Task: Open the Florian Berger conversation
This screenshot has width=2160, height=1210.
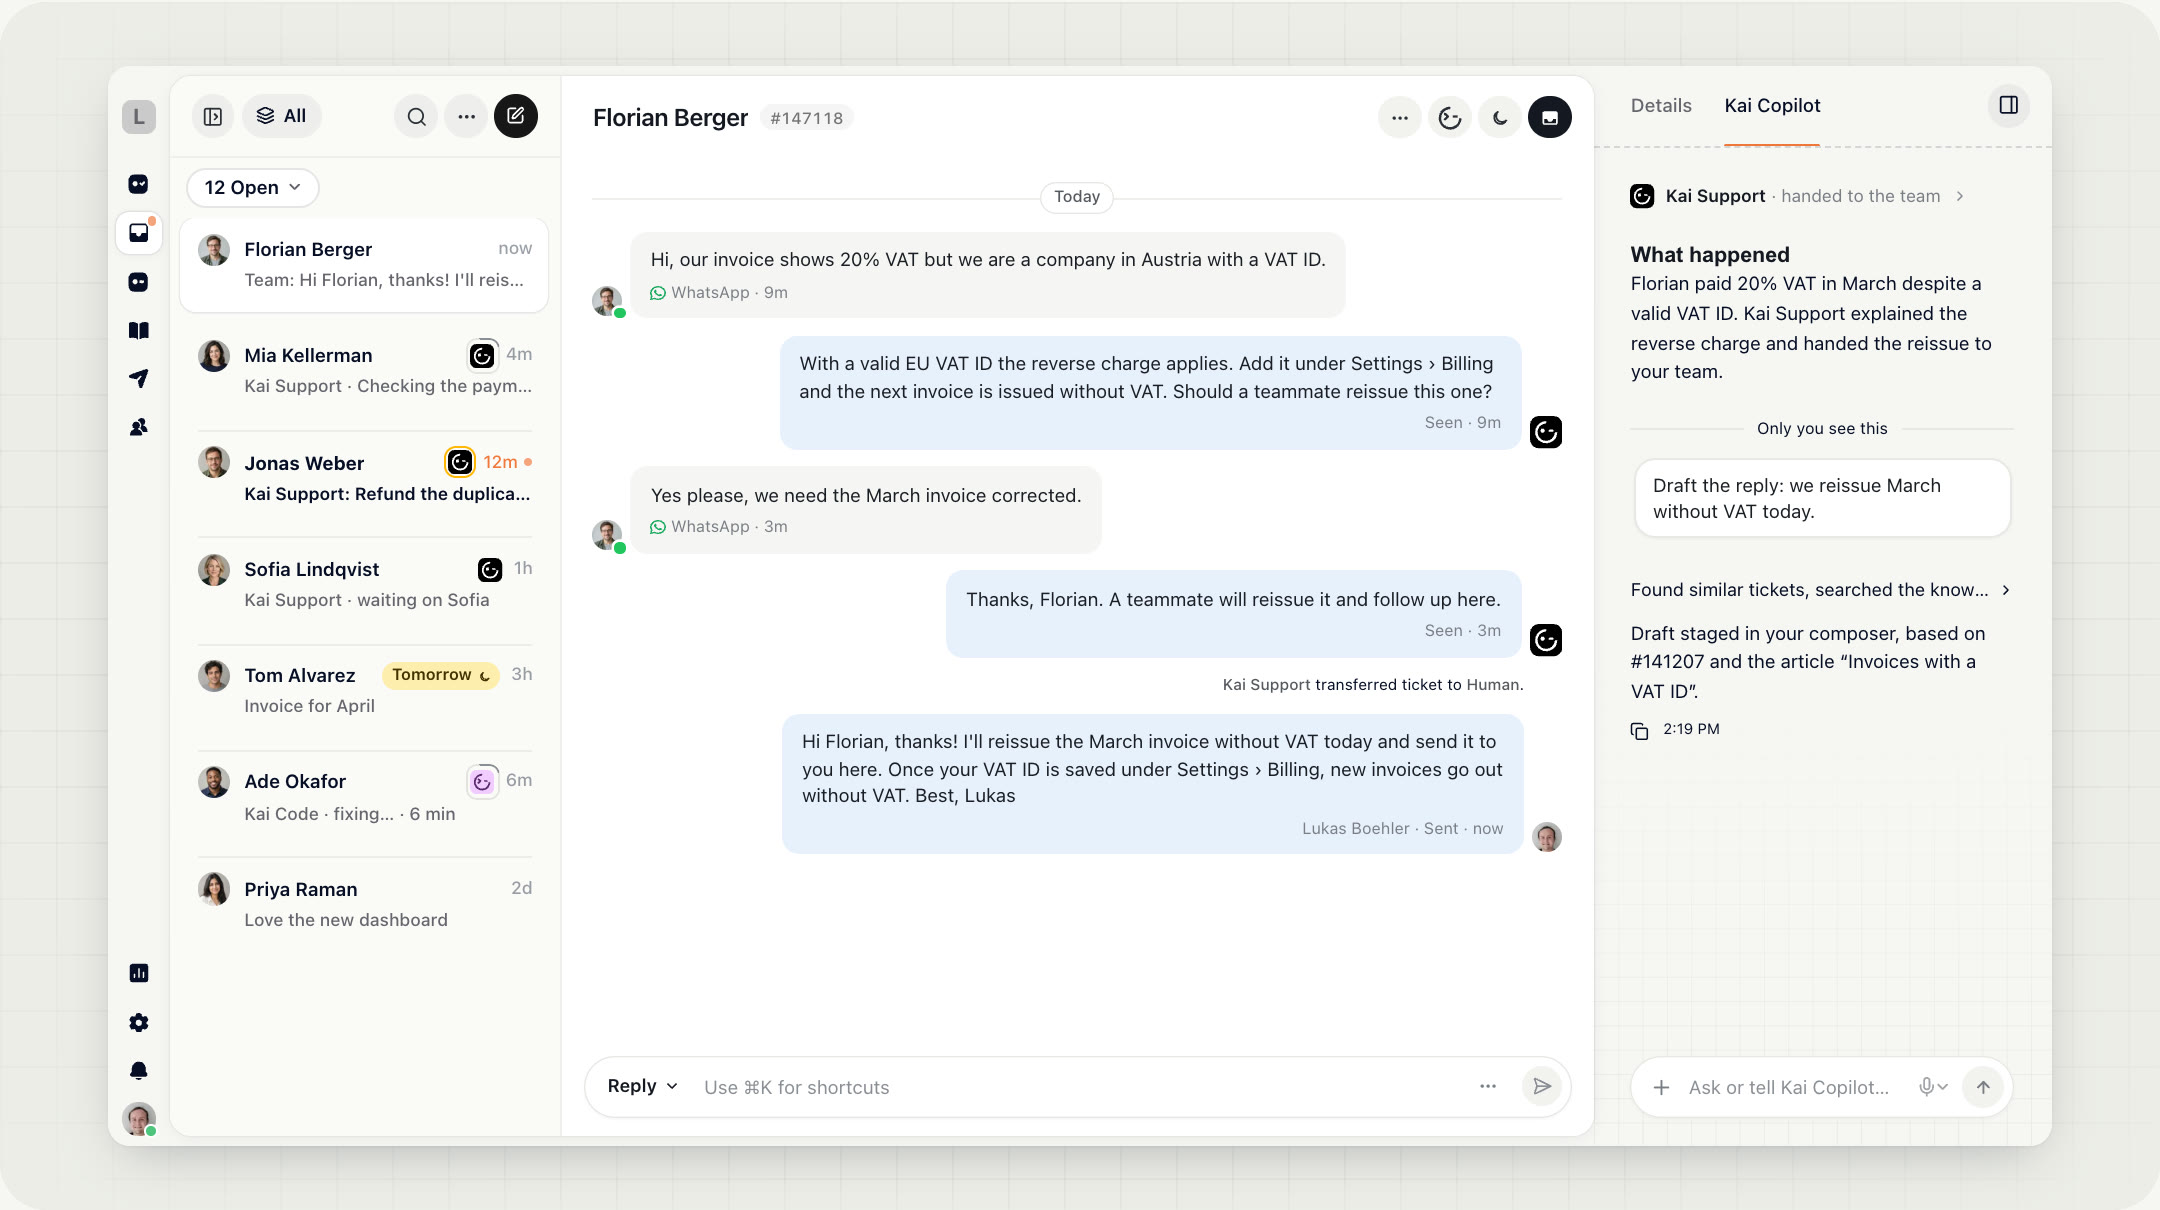Action: [364, 265]
